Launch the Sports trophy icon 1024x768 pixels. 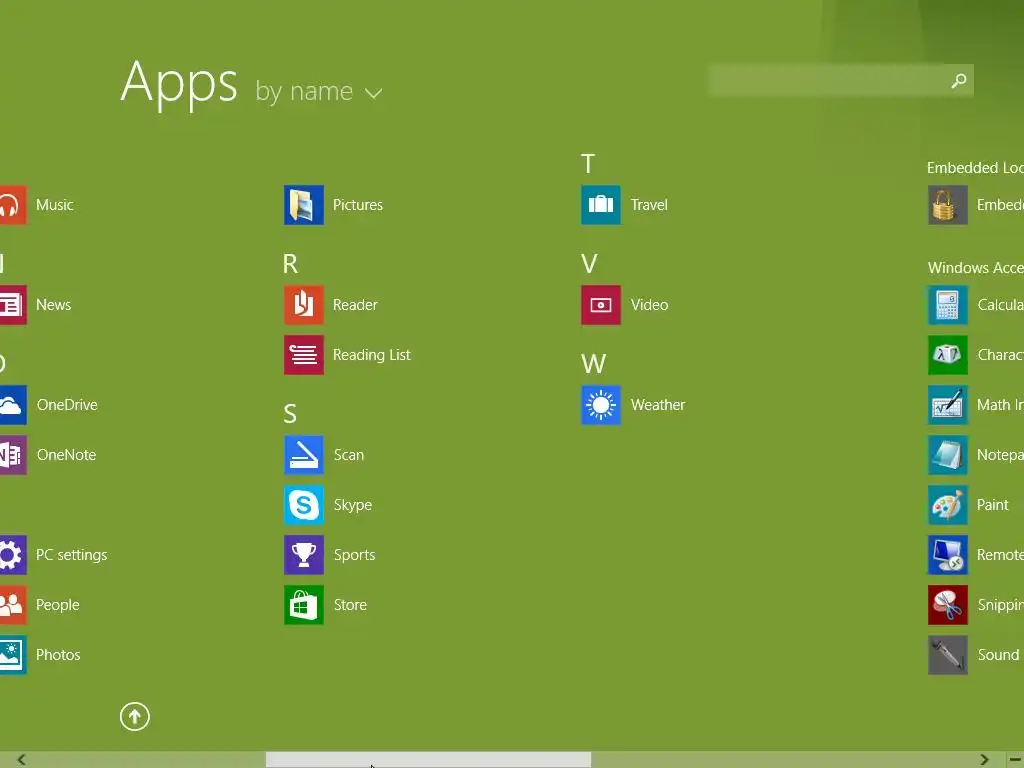(x=304, y=555)
